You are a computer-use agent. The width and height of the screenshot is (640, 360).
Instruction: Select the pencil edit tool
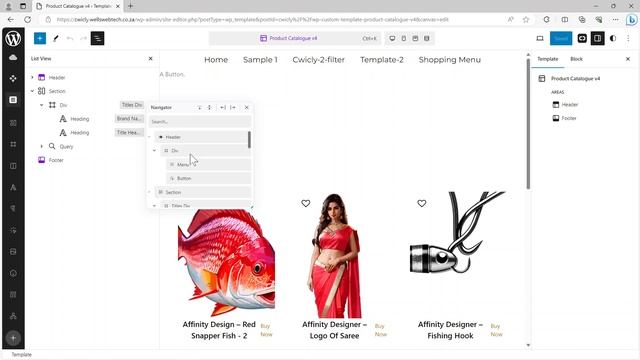pyautogui.click(x=56, y=38)
